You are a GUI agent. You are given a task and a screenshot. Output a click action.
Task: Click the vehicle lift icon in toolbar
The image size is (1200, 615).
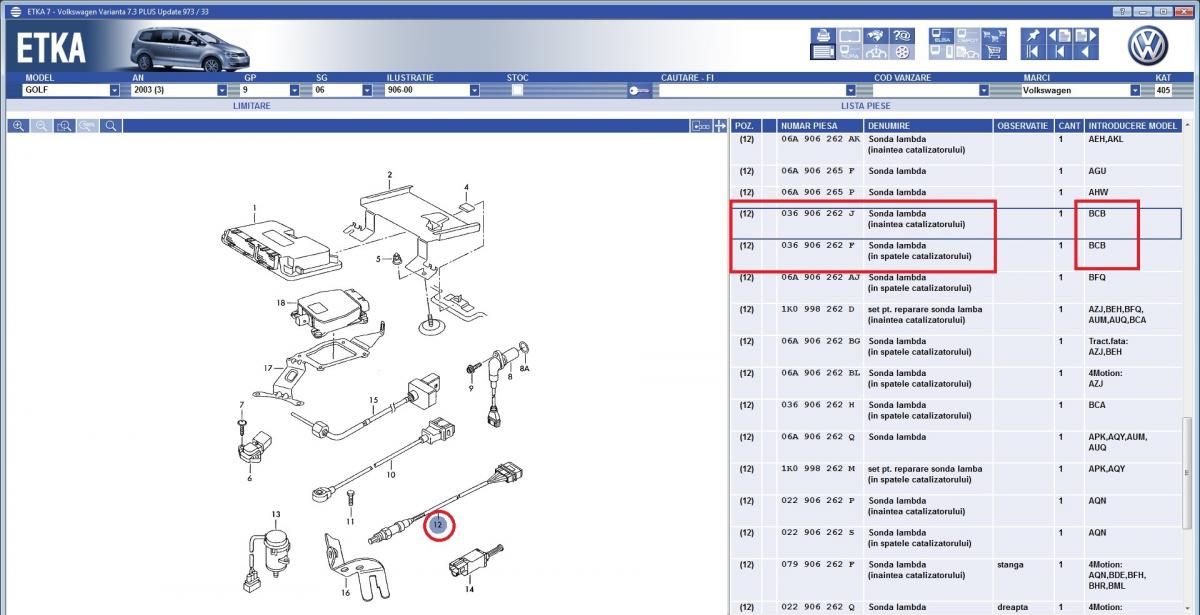tap(877, 53)
